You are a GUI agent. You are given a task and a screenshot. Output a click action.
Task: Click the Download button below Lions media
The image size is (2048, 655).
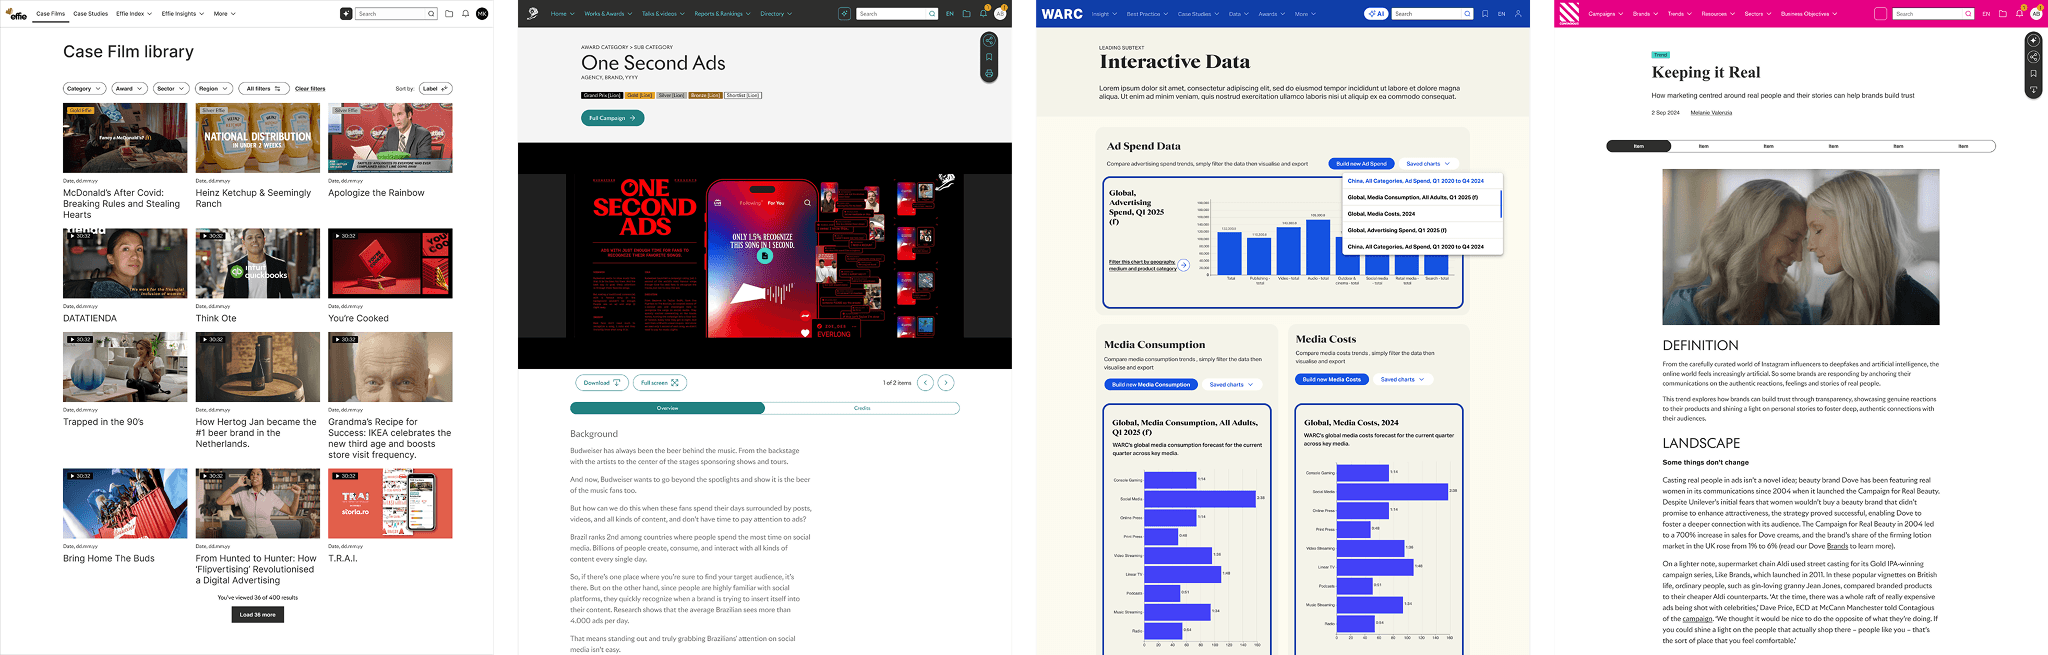(x=602, y=382)
